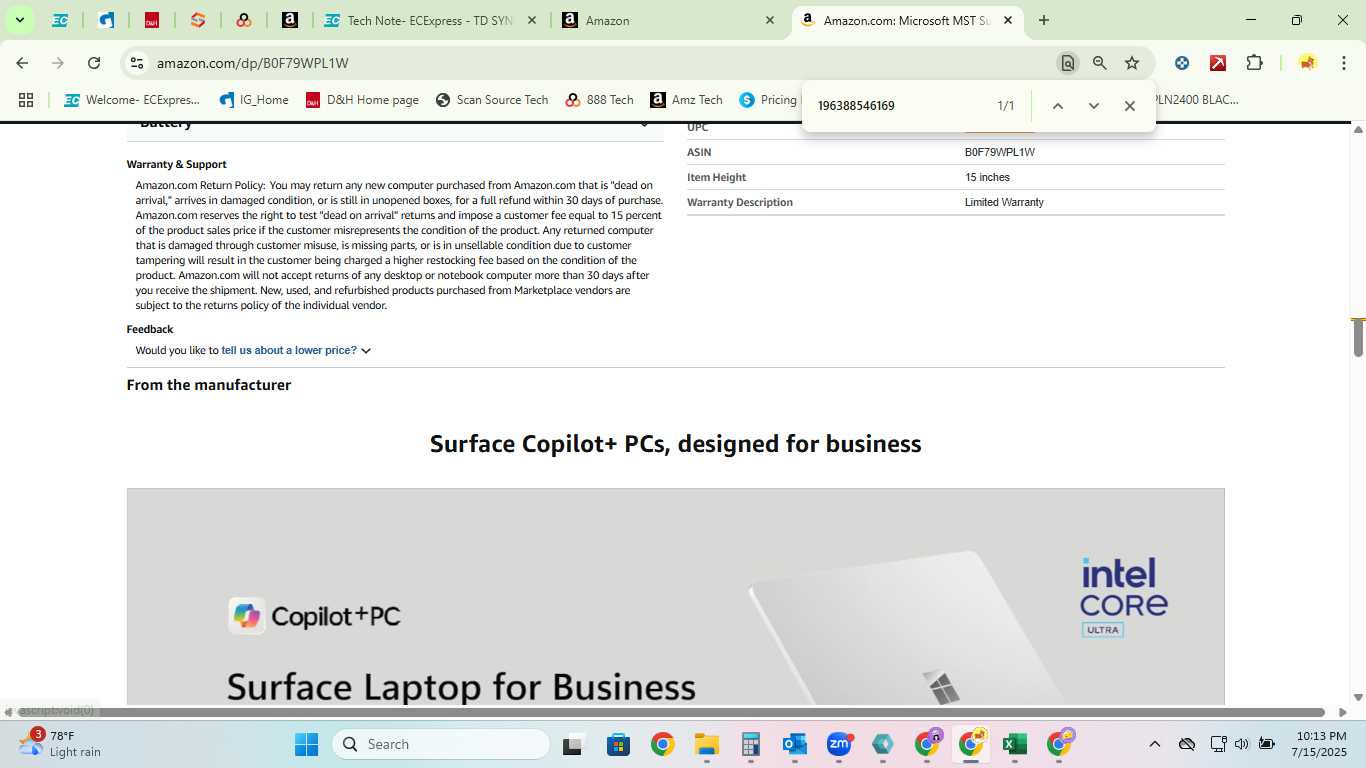This screenshot has width=1366, height=768.
Task: View site information icon in address bar
Action: click(x=137, y=63)
